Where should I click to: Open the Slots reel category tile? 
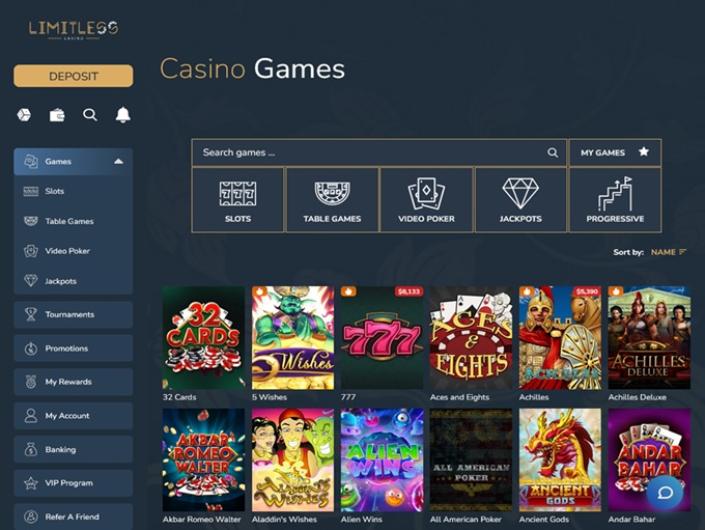click(237, 200)
